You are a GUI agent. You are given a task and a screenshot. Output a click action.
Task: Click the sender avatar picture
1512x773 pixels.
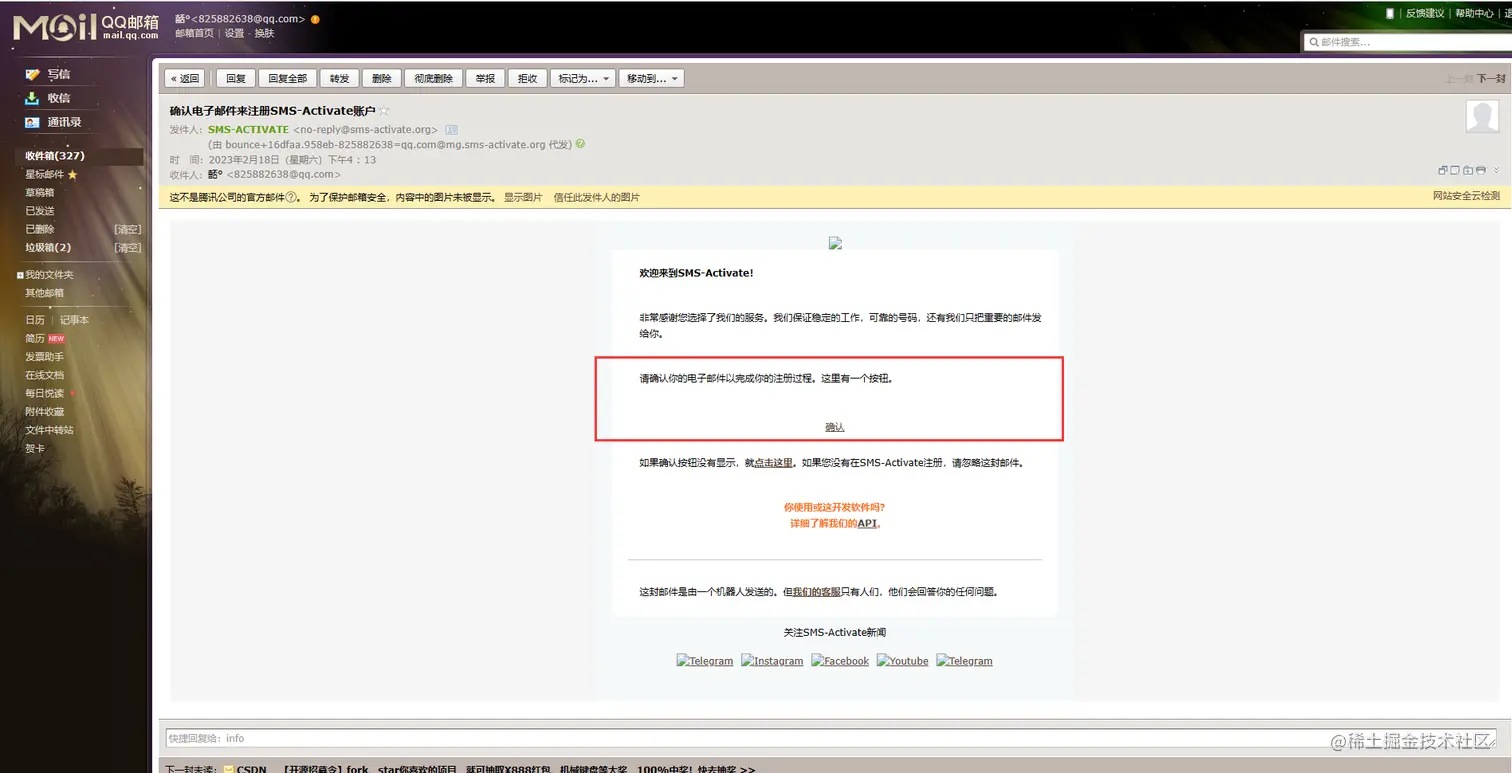point(1482,117)
